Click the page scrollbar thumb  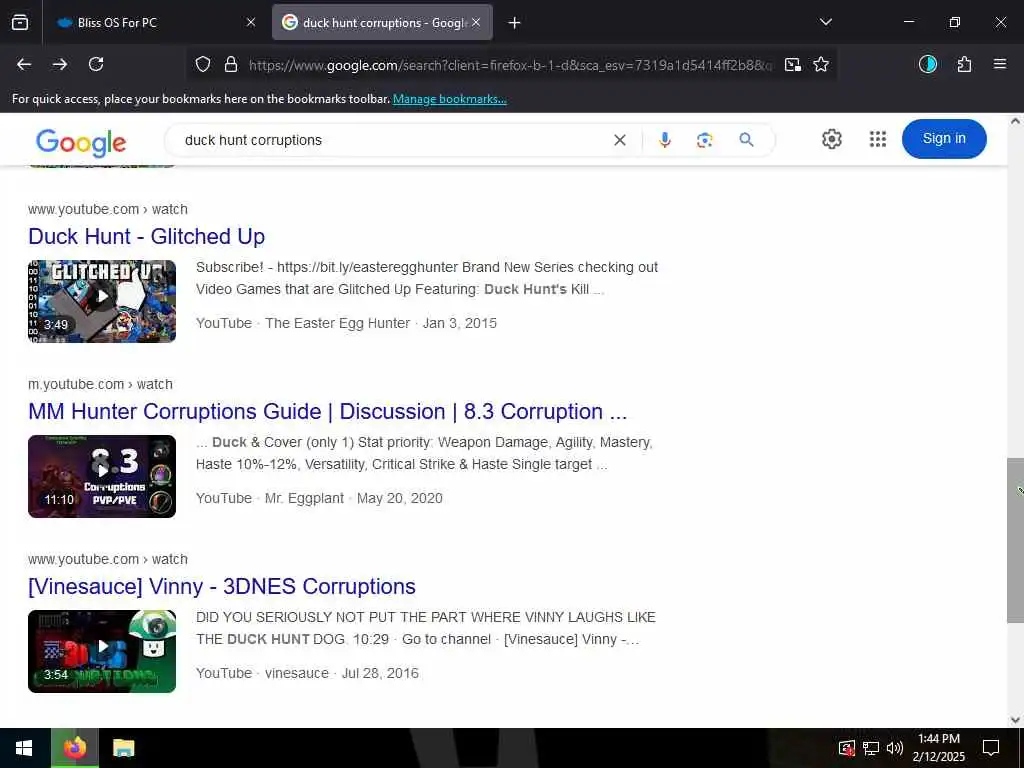pyautogui.click(x=1015, y=540)
